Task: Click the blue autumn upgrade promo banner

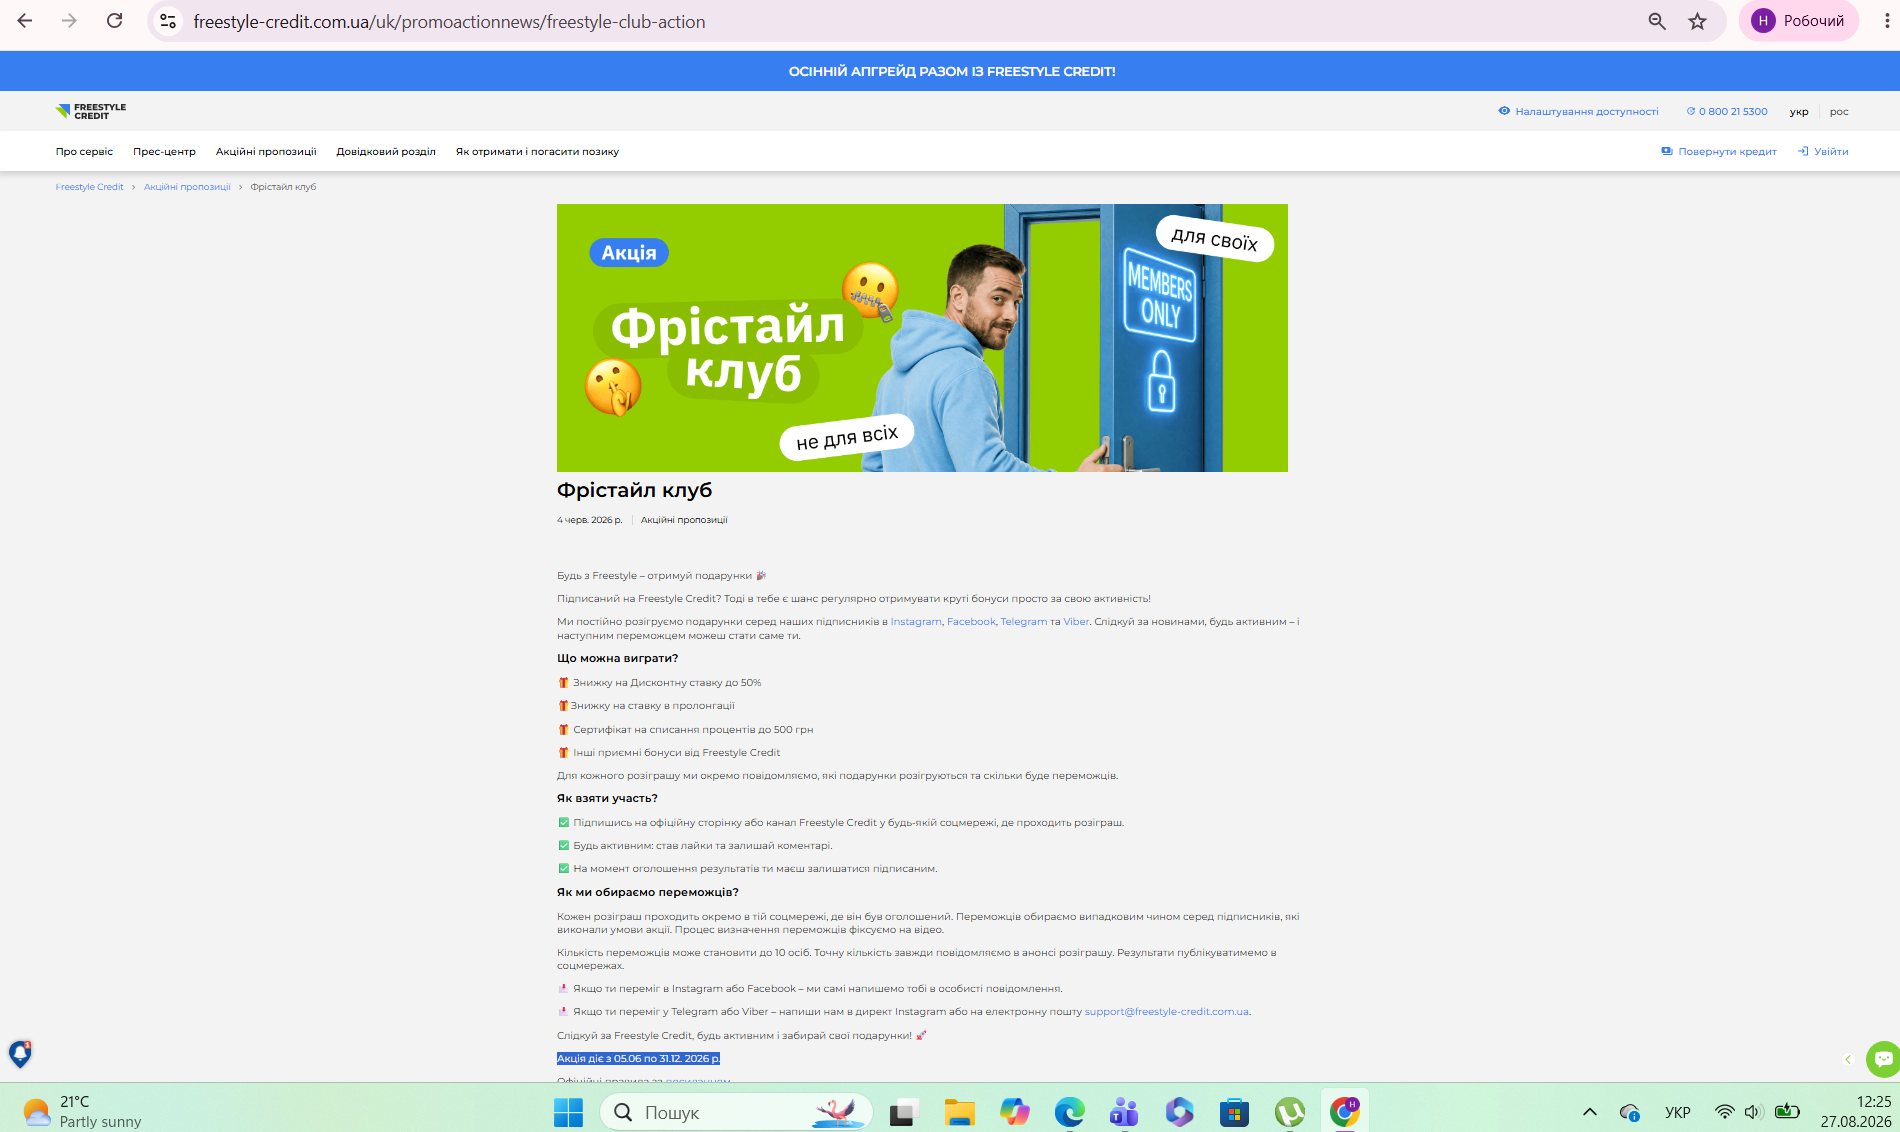Action: (x=950, y=71)
